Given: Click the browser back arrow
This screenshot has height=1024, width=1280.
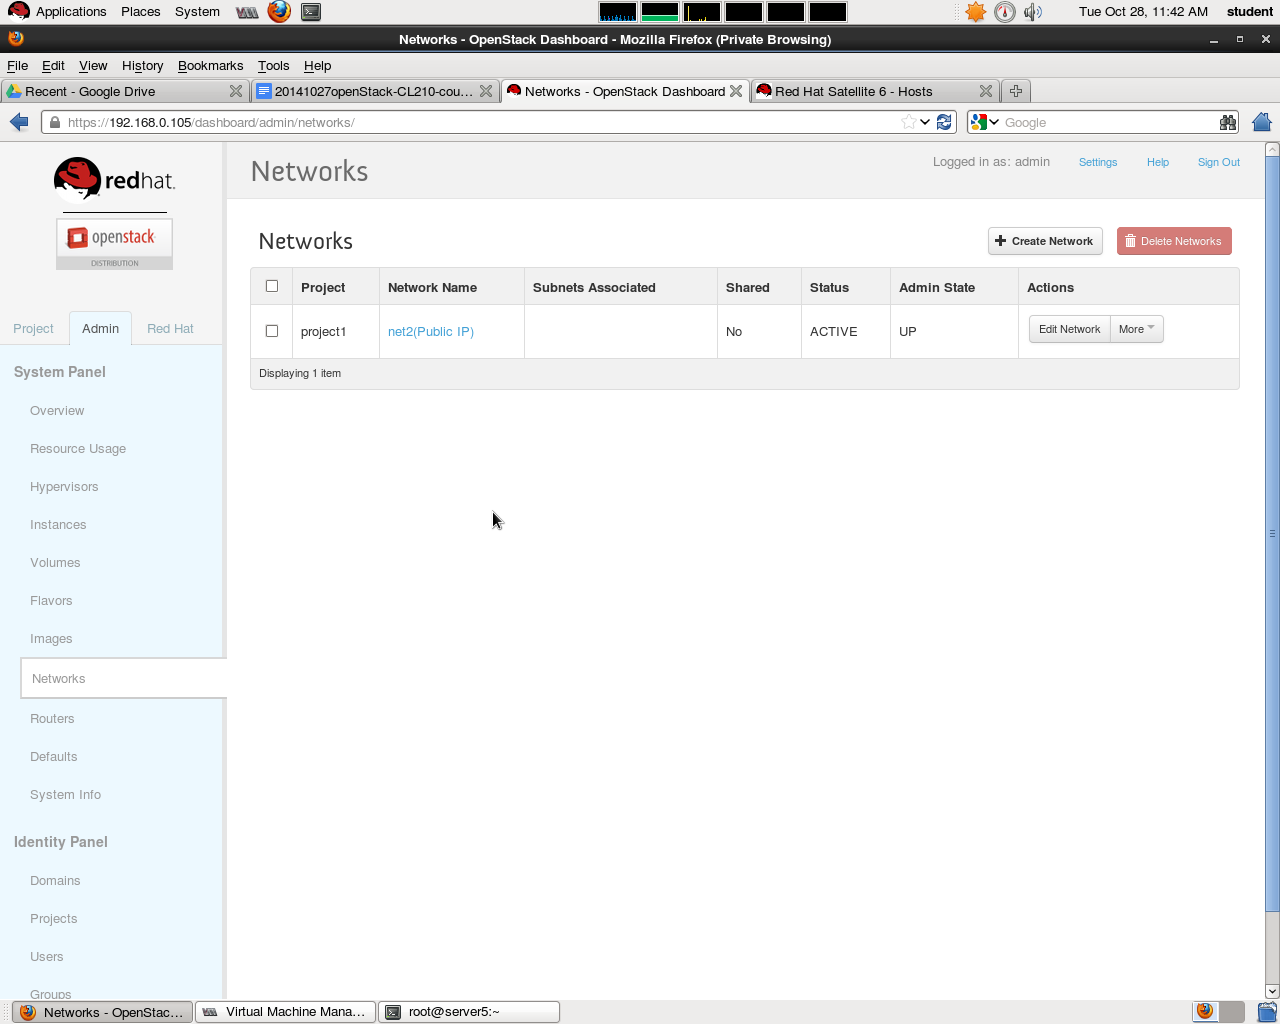Looking at the screenshot, I should tap(19, 122).
